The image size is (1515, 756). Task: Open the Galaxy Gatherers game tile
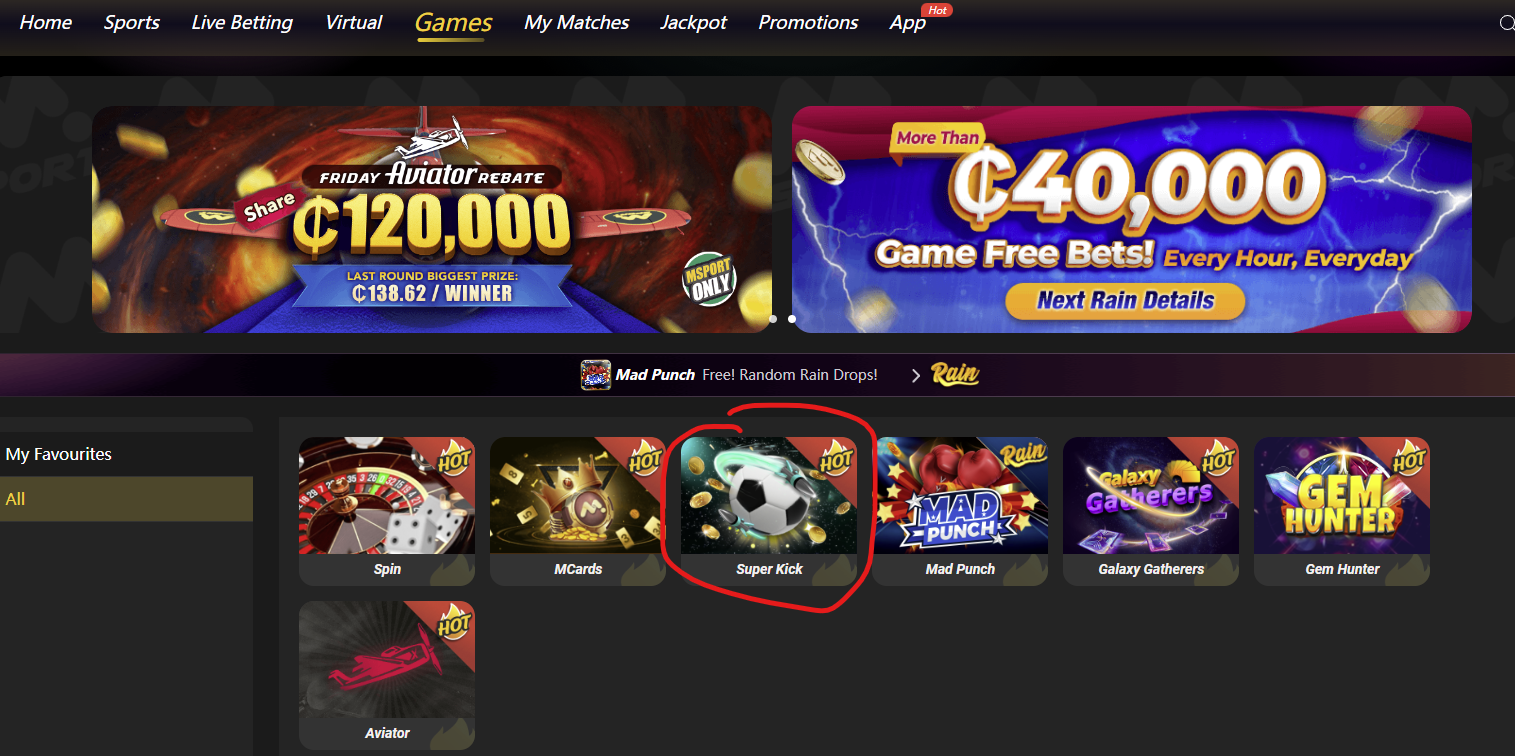pos(1151,511)
